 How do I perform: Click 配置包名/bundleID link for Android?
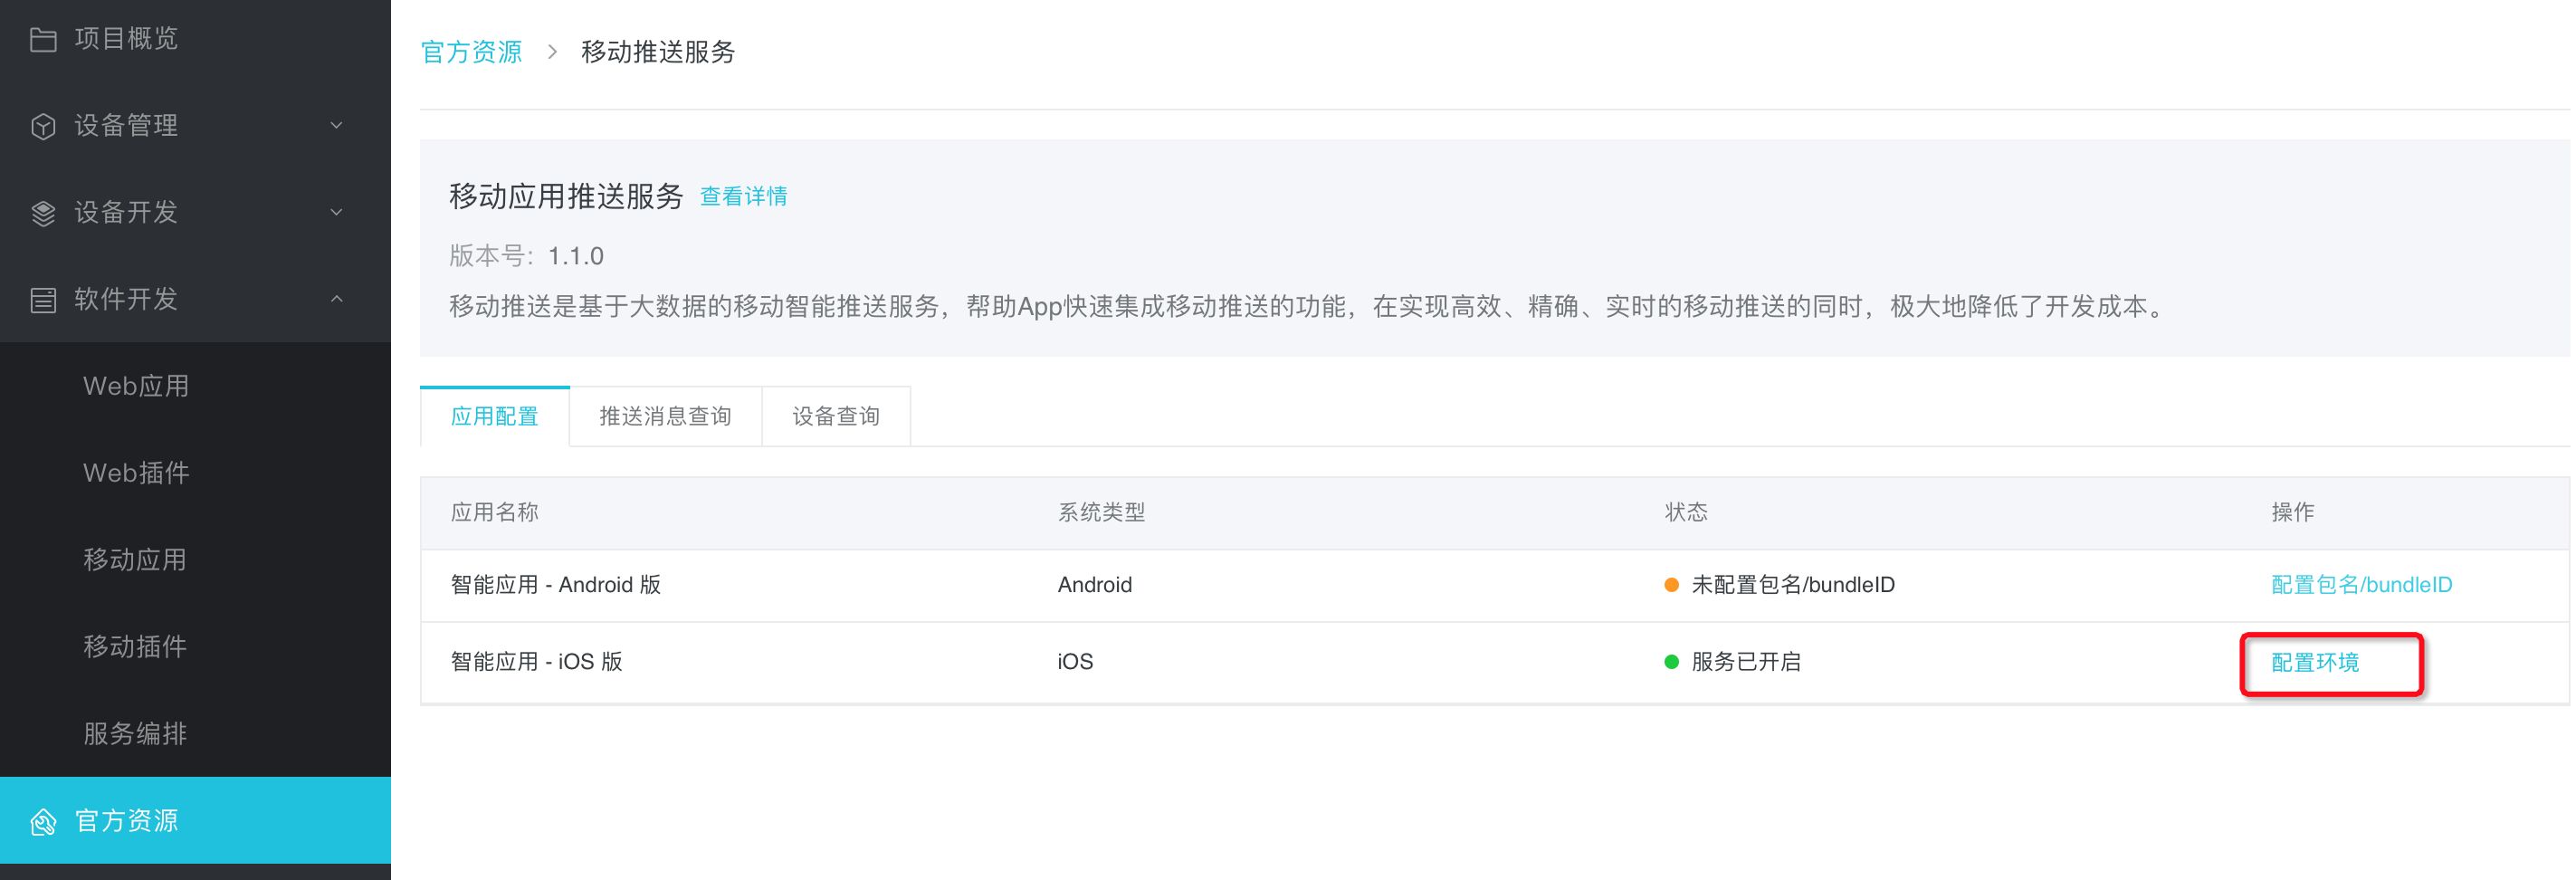pos(2362,585)
